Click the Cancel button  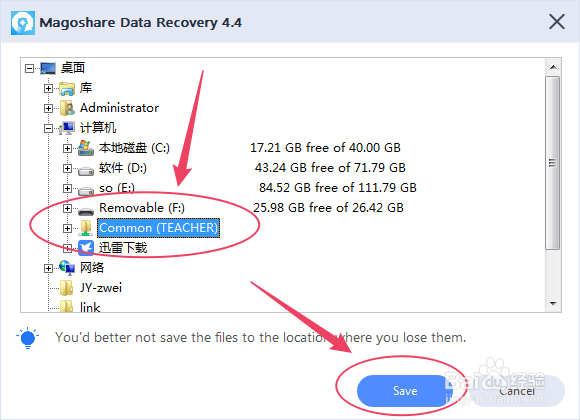(517, 391)
